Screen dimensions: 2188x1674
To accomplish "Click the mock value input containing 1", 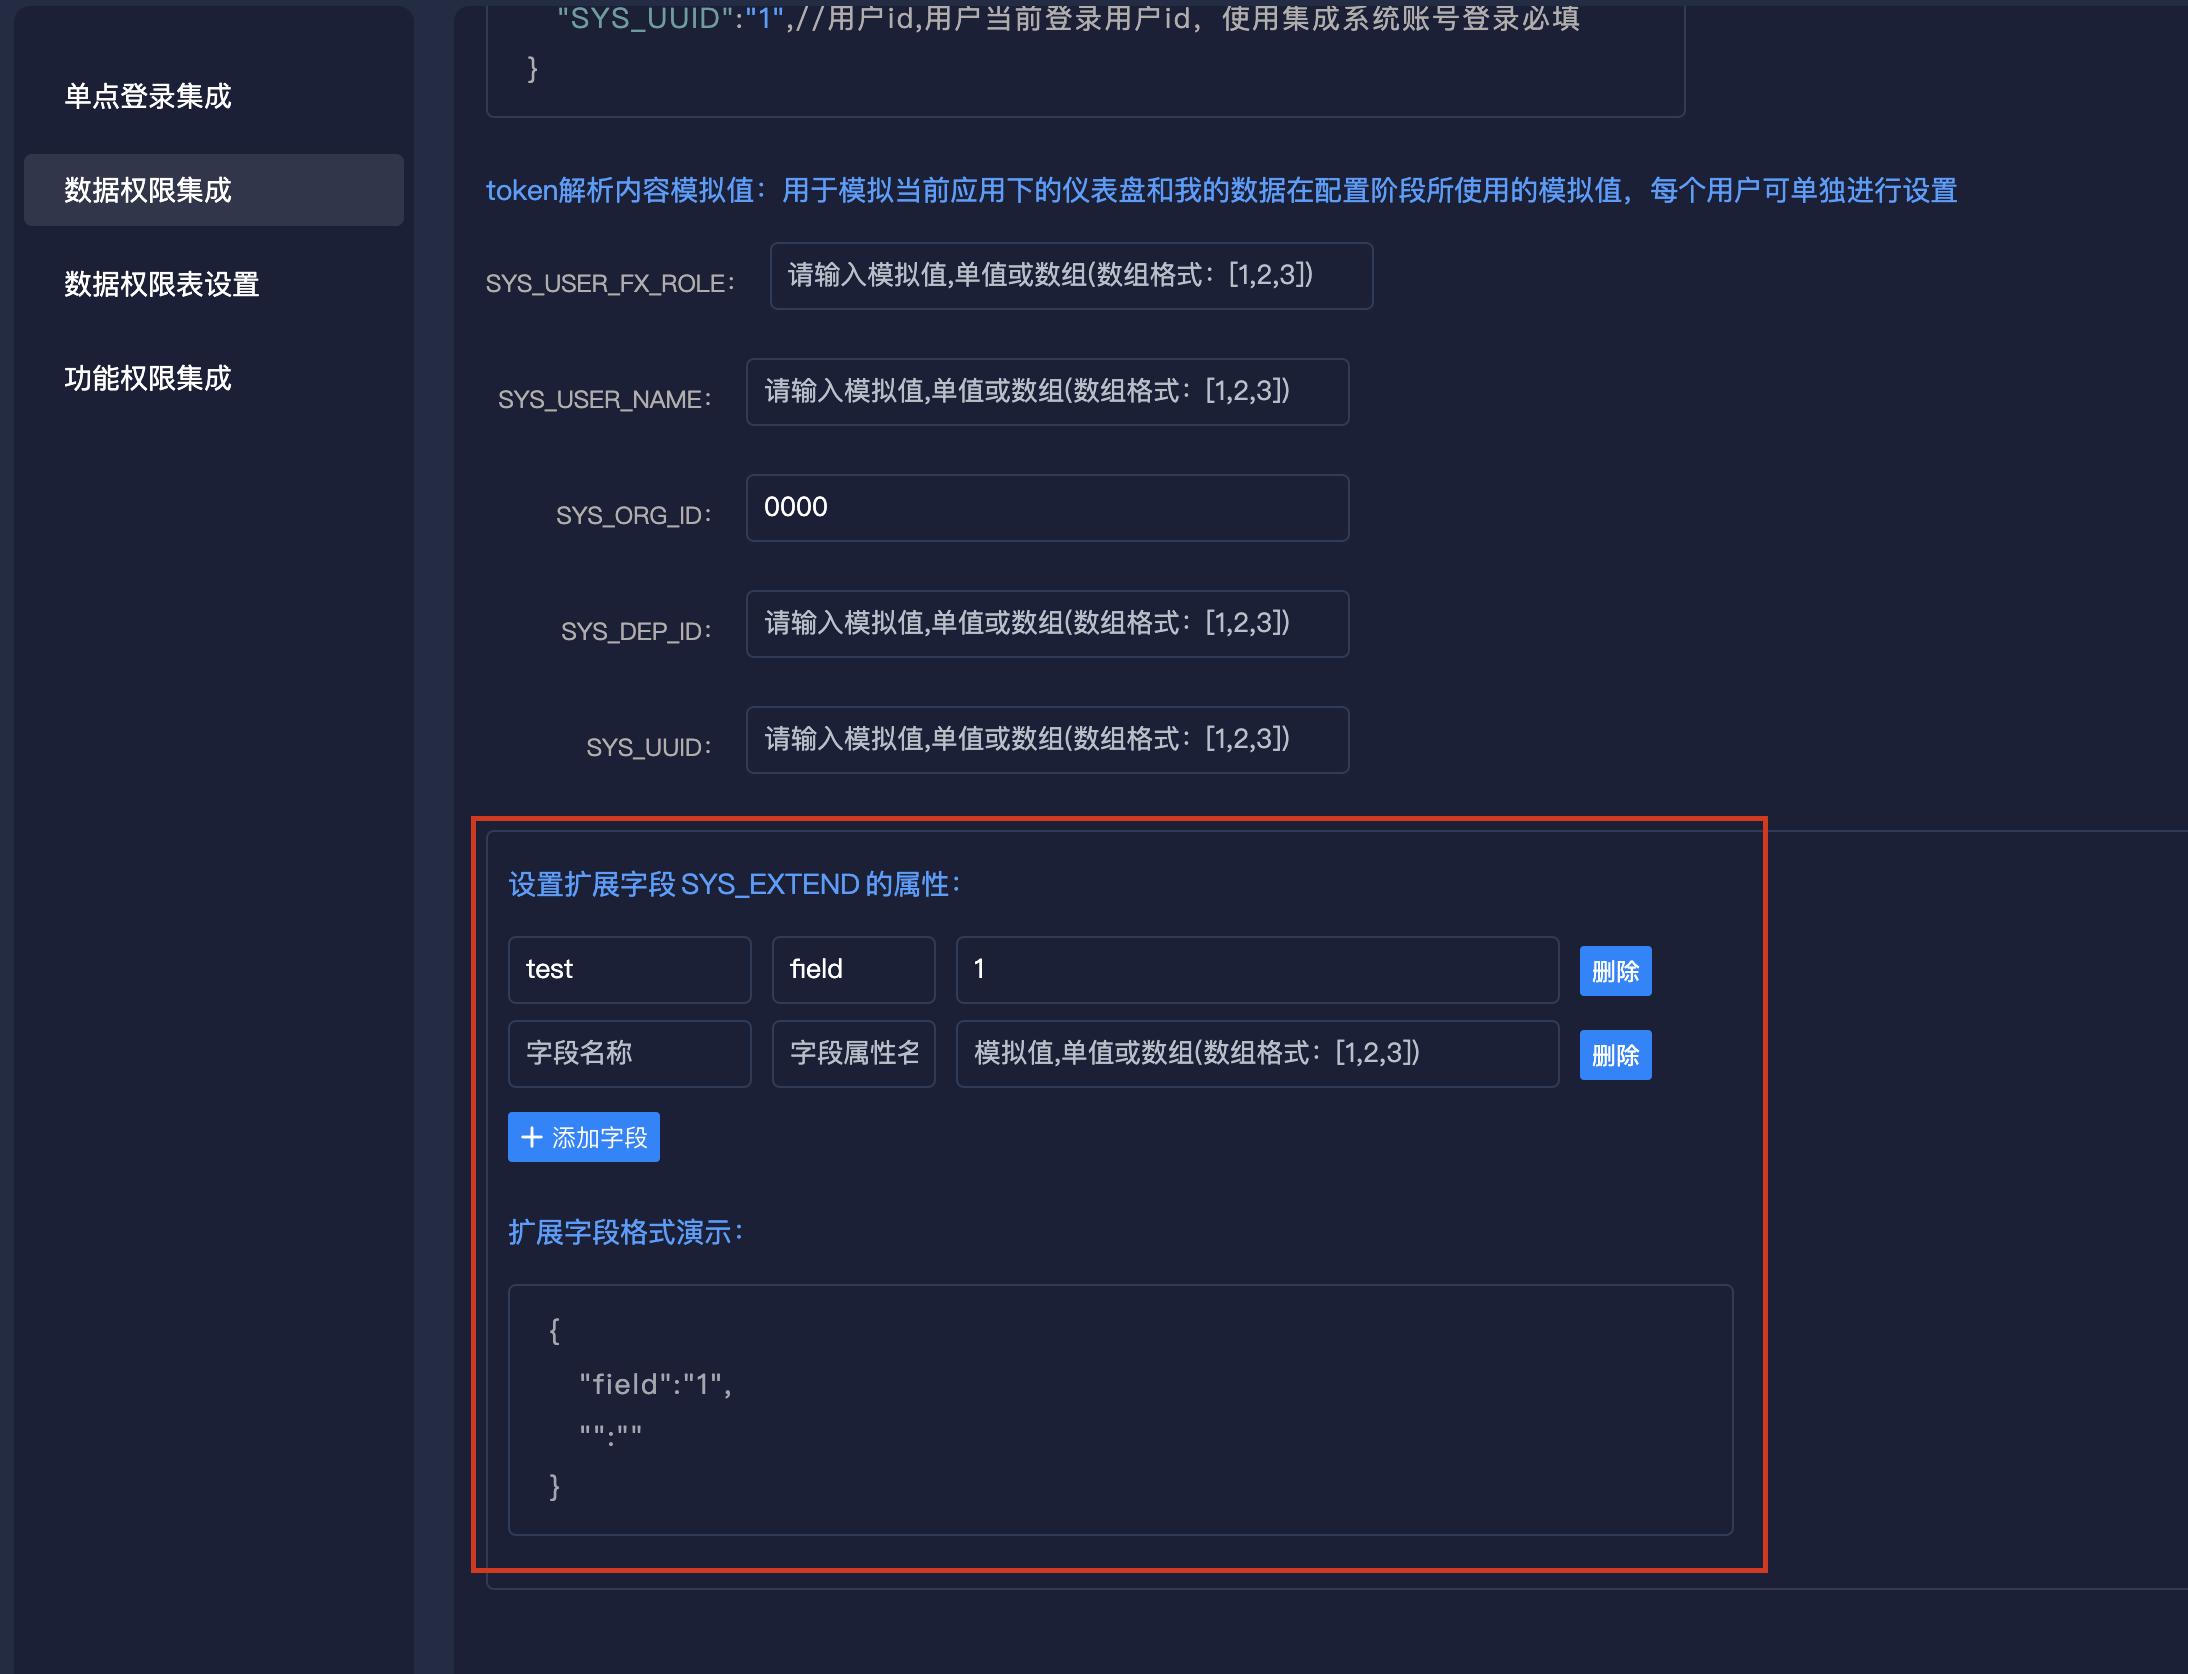I will [x=1257, y=970].
